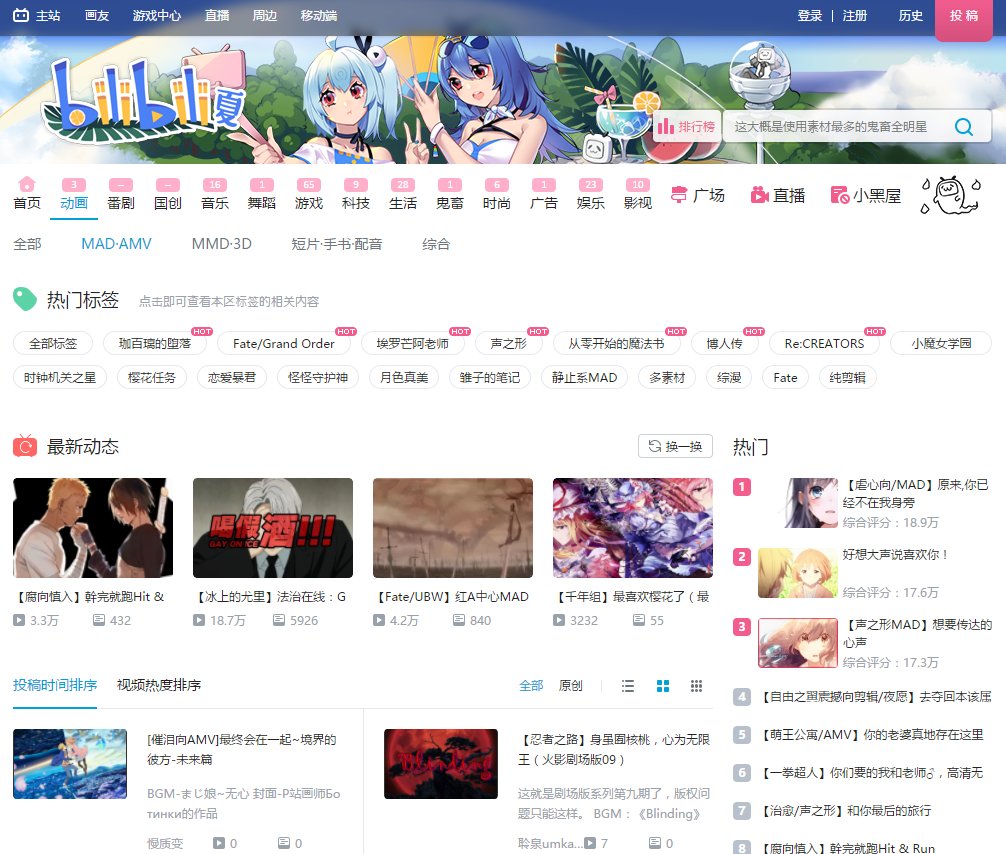Click rank 1 badge in 热门 list
This screenshot has width=1006, height=854.
742,487
